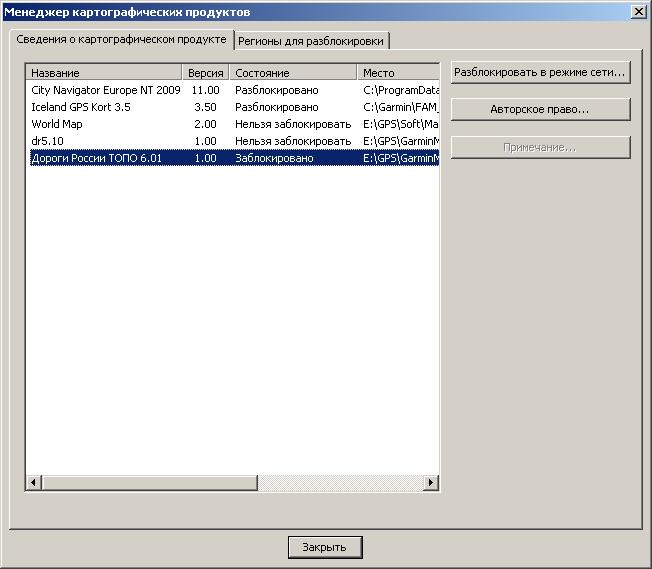Sort products by Состояние column header

pyautogui.click(x=292, y=73)
